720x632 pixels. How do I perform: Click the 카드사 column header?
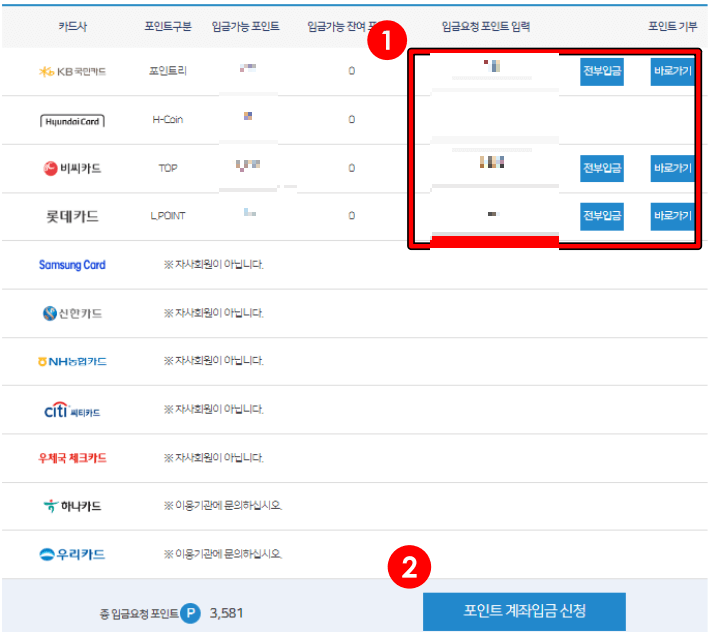click(x=73, y=27)
